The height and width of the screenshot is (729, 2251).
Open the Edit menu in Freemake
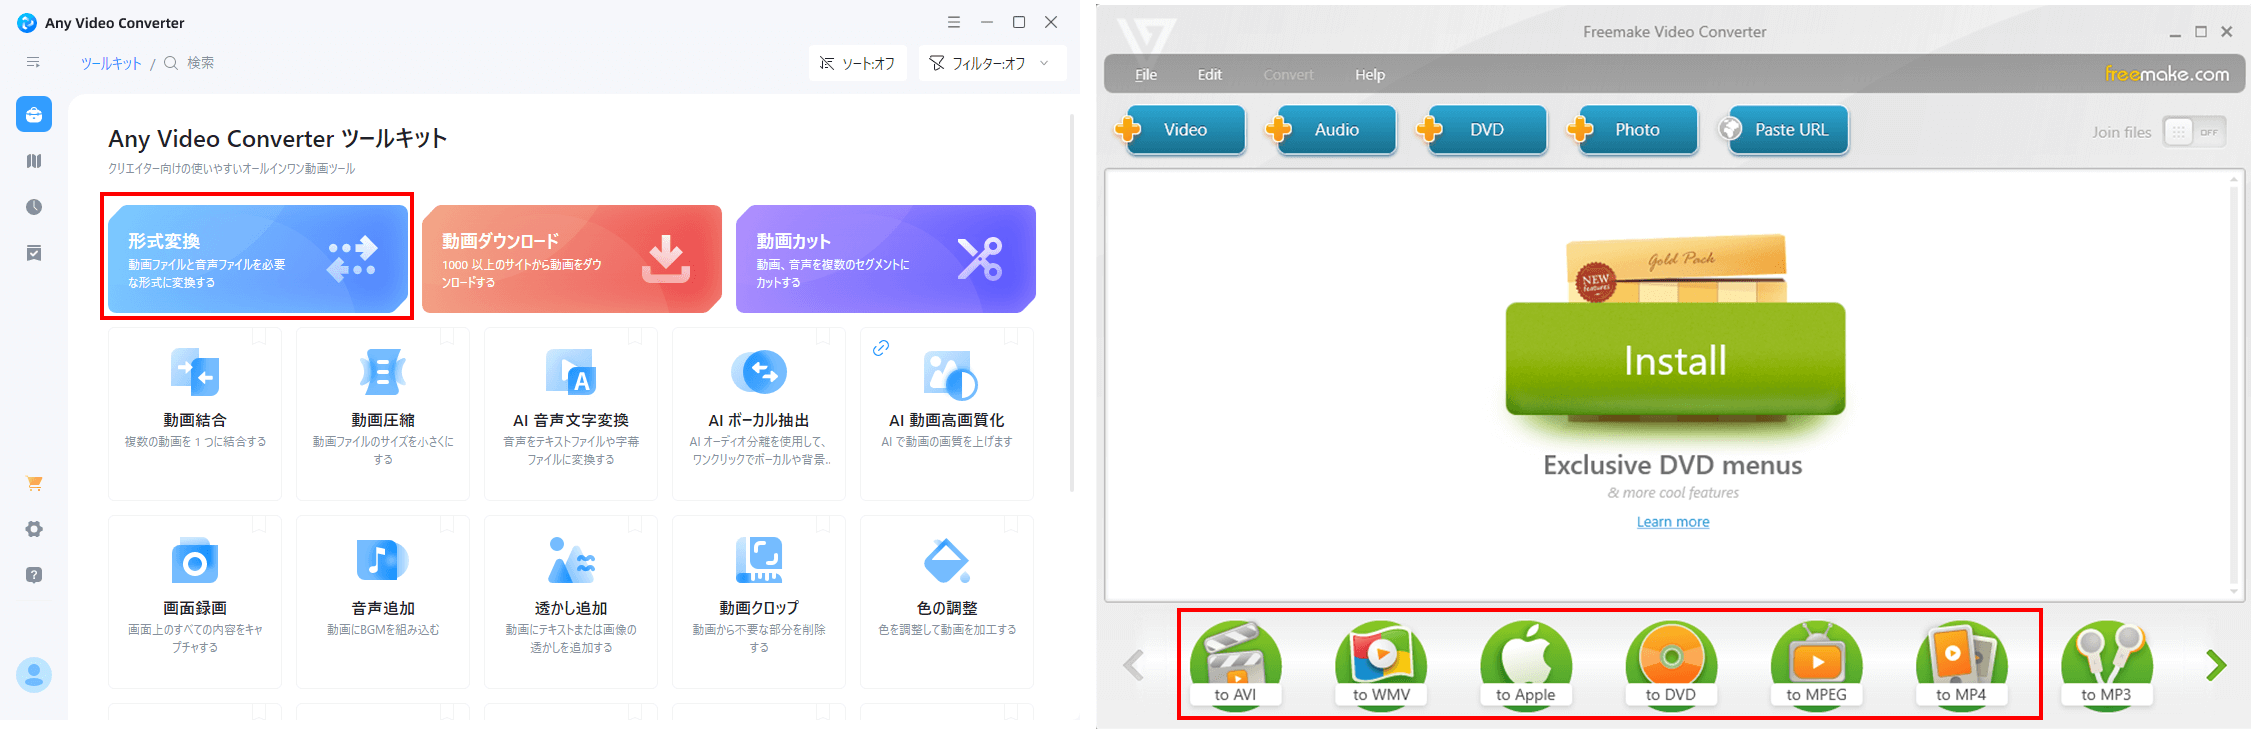[1210, 75]
